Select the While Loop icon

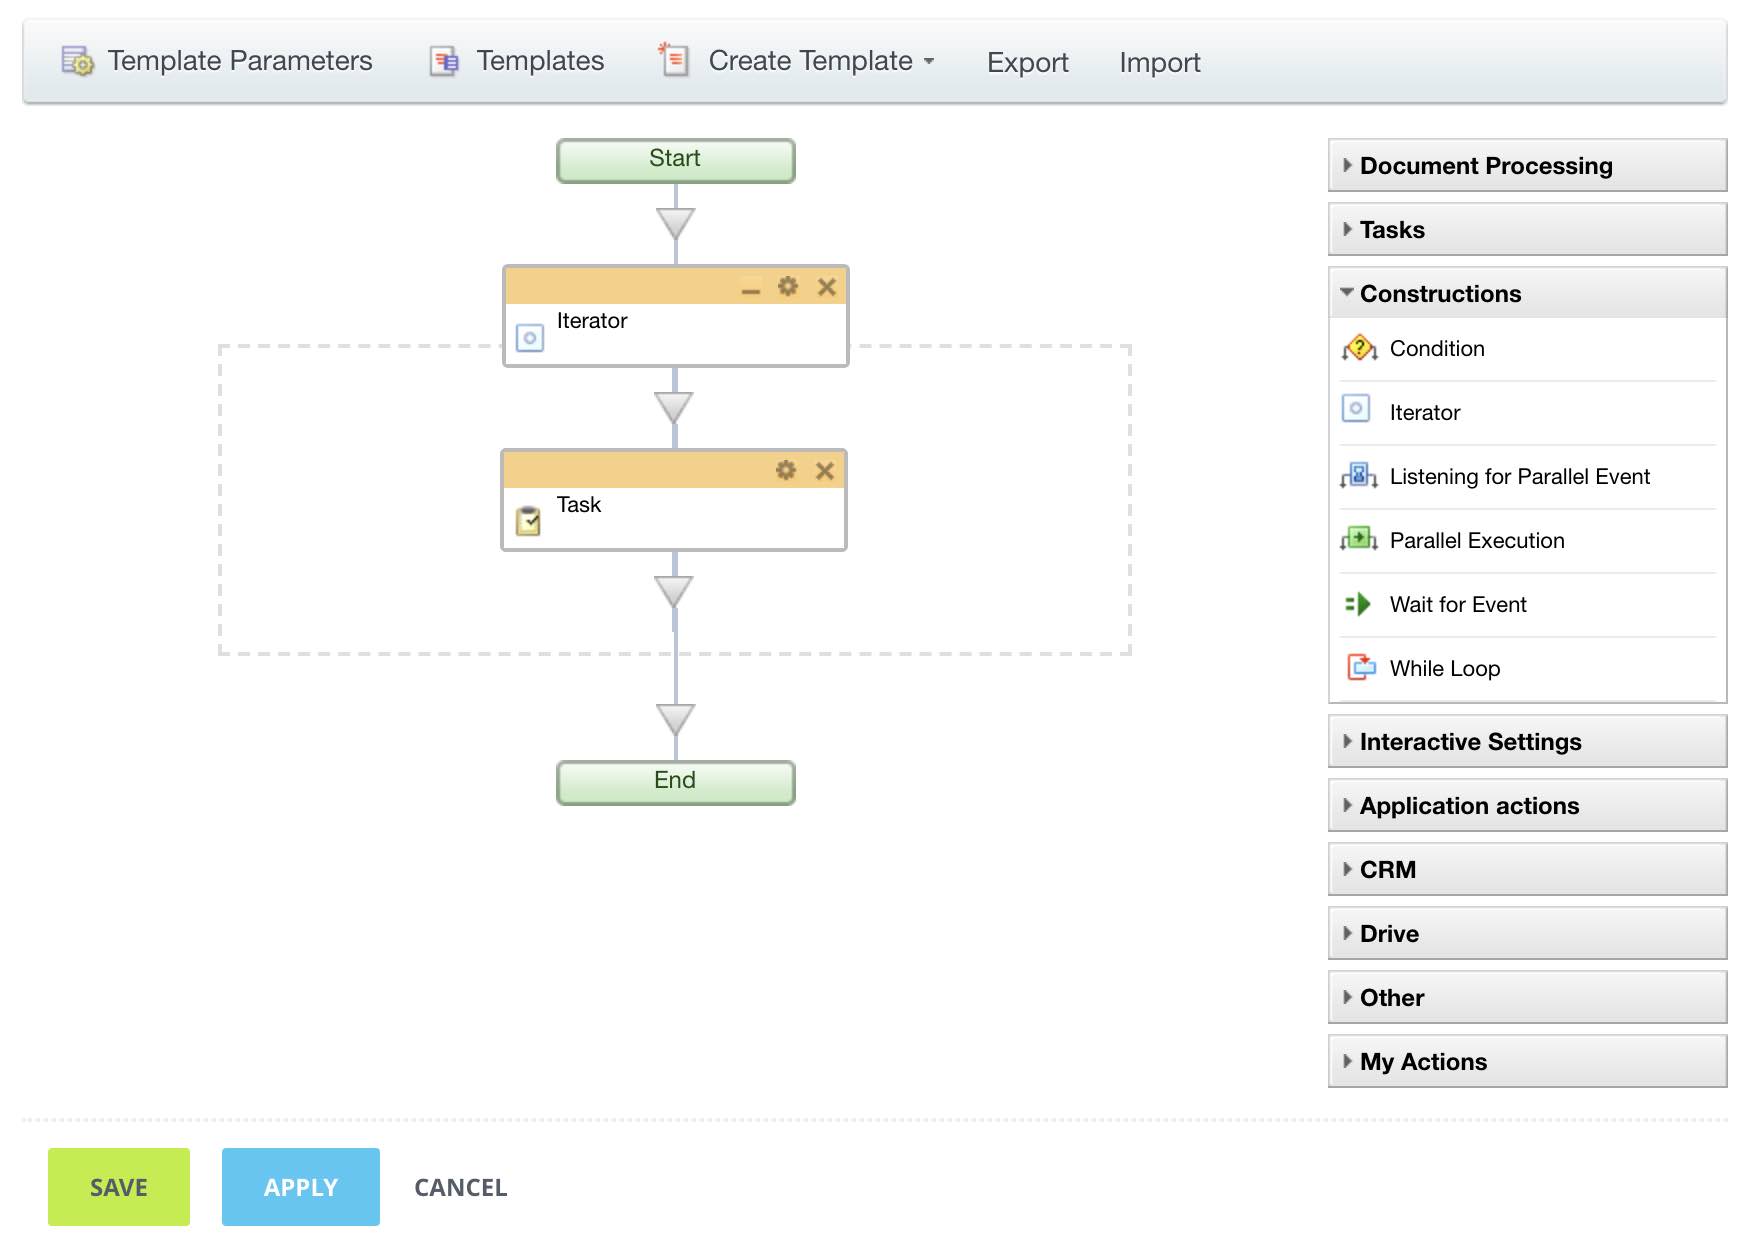pos(1360,667)
